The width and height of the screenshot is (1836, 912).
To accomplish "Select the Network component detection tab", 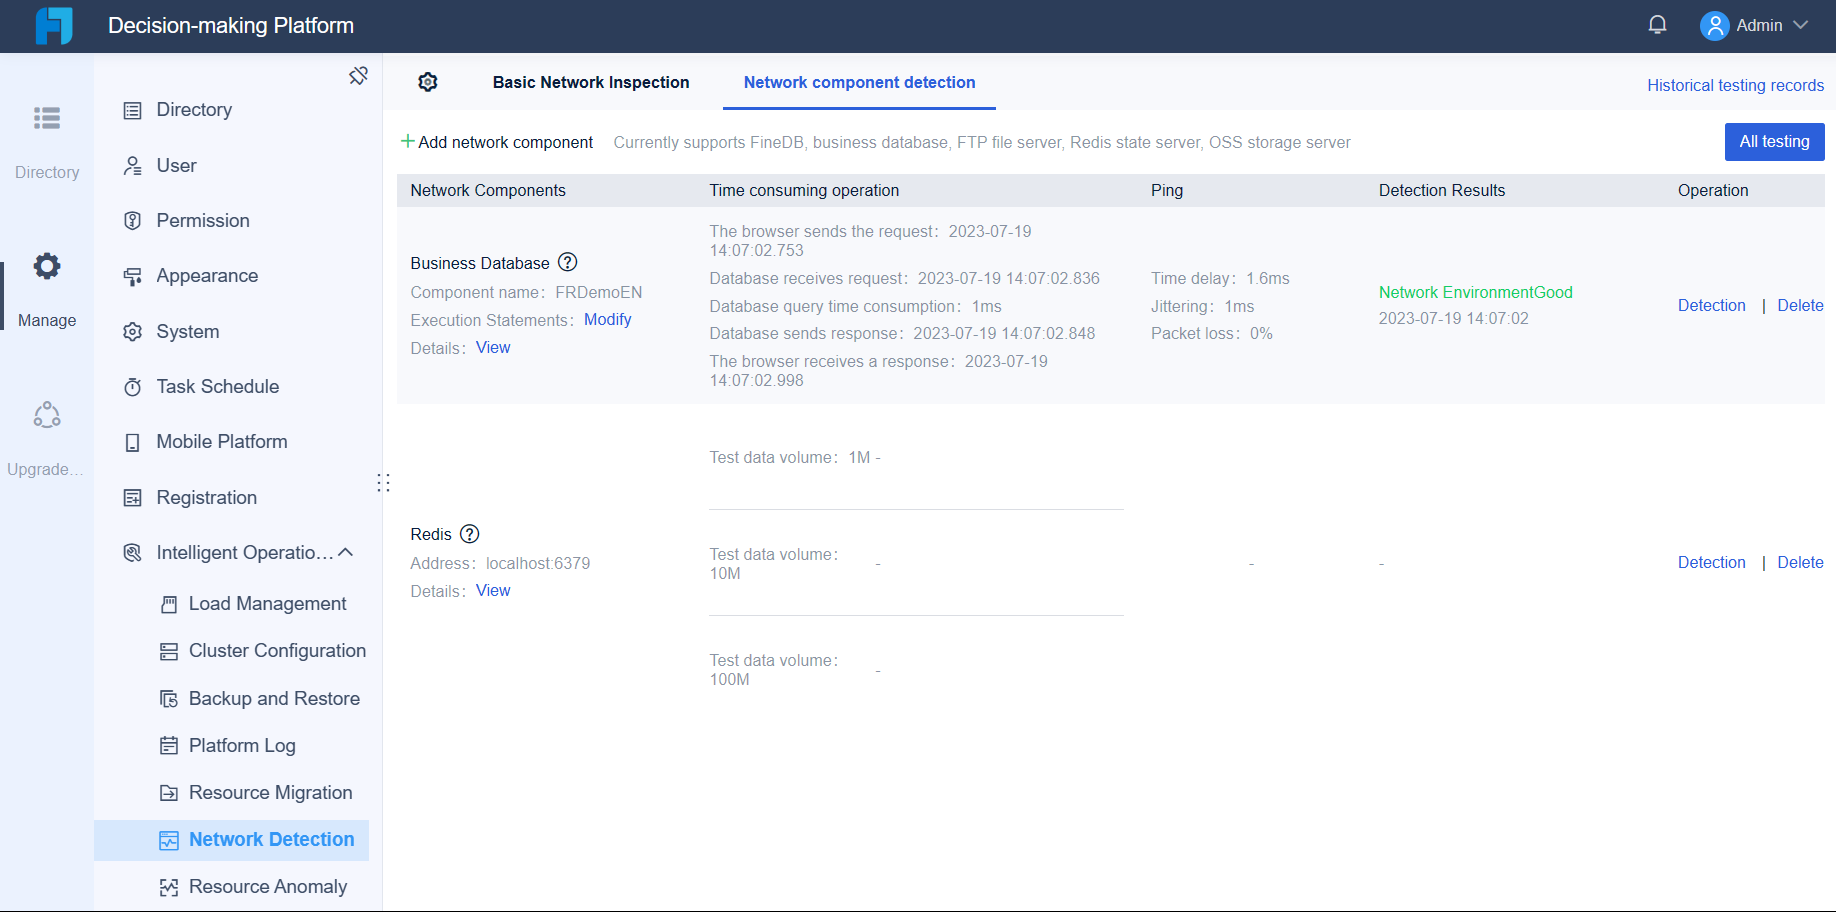I will (858, 82).
